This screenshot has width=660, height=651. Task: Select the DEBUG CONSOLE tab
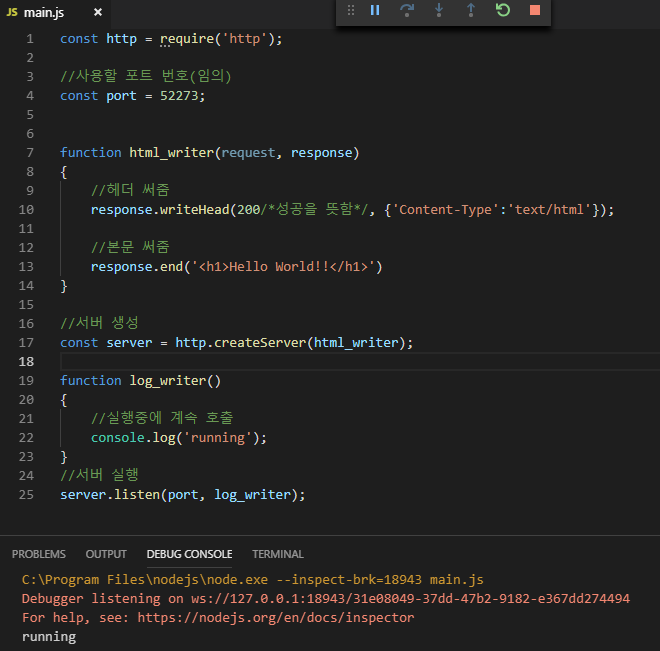[x=189, y=554]
